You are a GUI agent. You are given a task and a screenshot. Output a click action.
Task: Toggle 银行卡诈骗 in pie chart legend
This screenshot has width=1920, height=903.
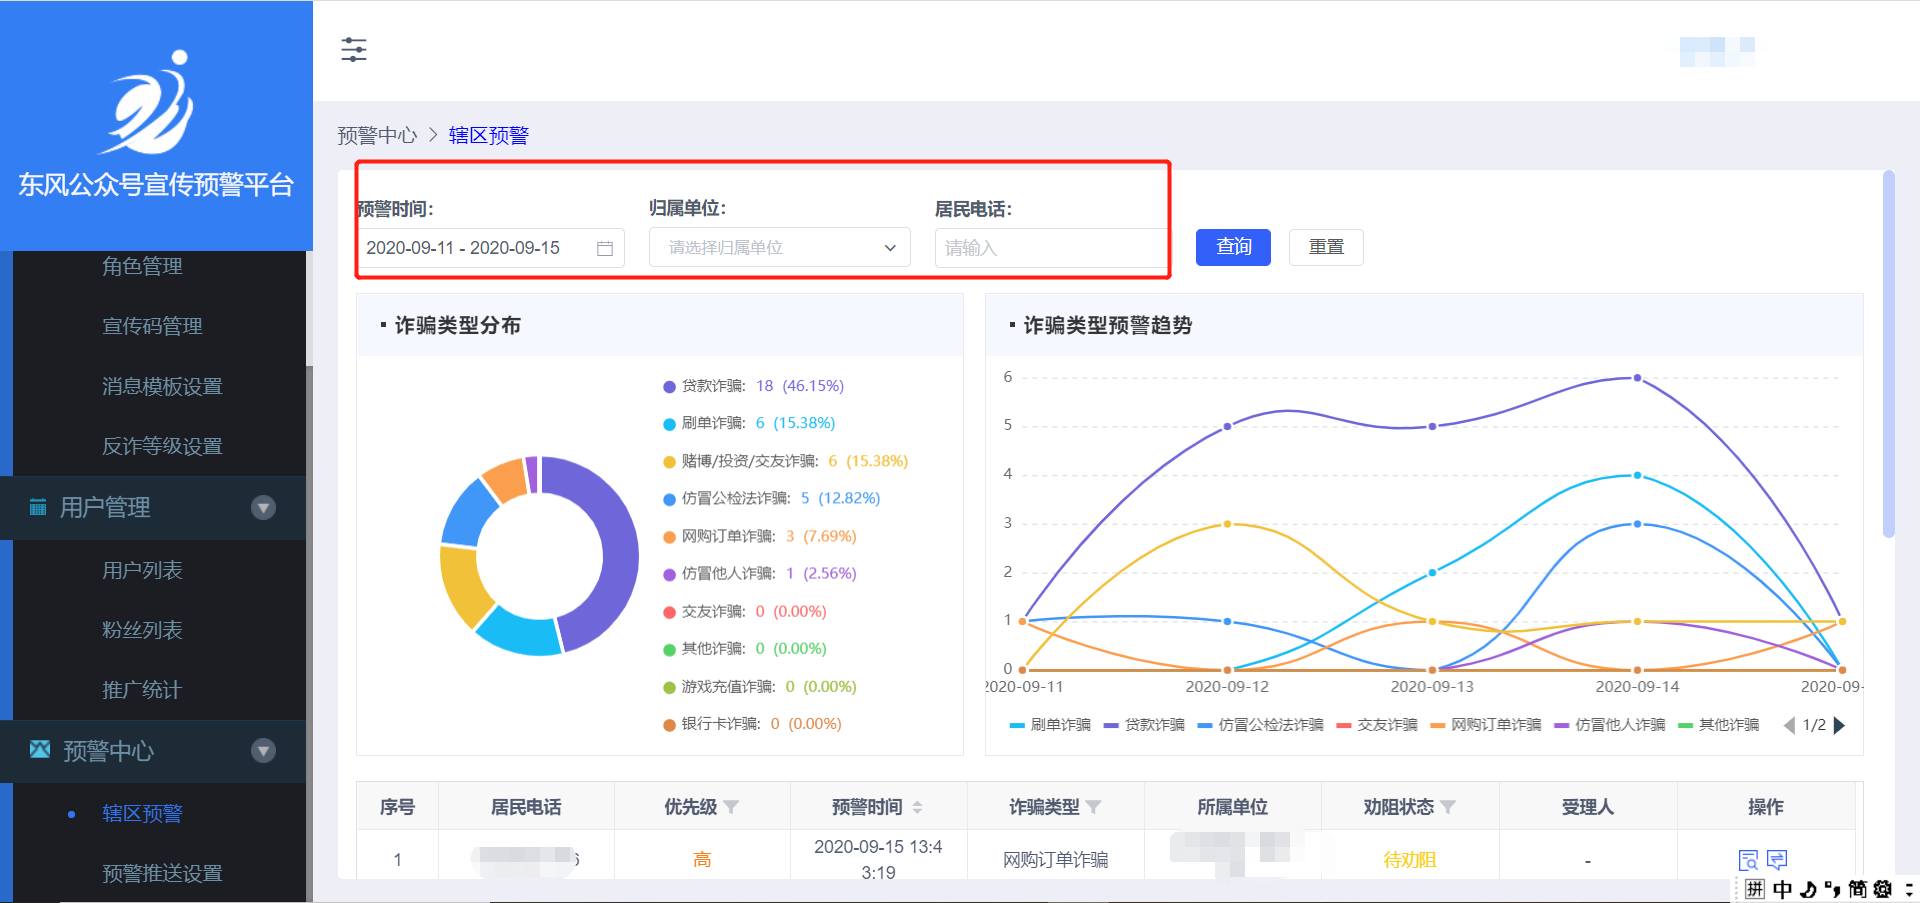(x=752, y=724)
